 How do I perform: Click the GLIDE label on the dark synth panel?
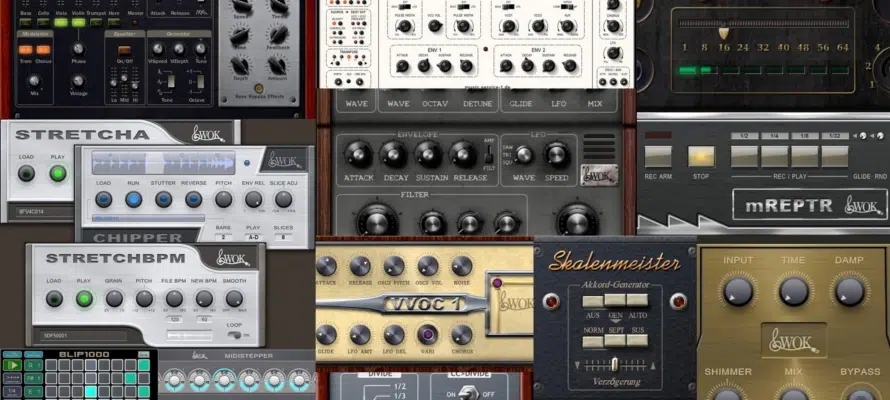pos(520,104)
